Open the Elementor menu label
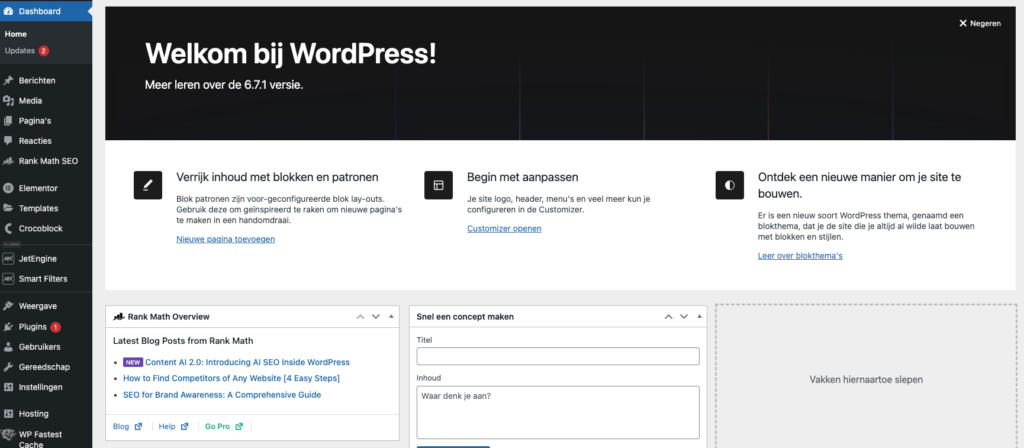Image resolution: width=1024 pixels, height=448 pixels. tap(39, 188)
